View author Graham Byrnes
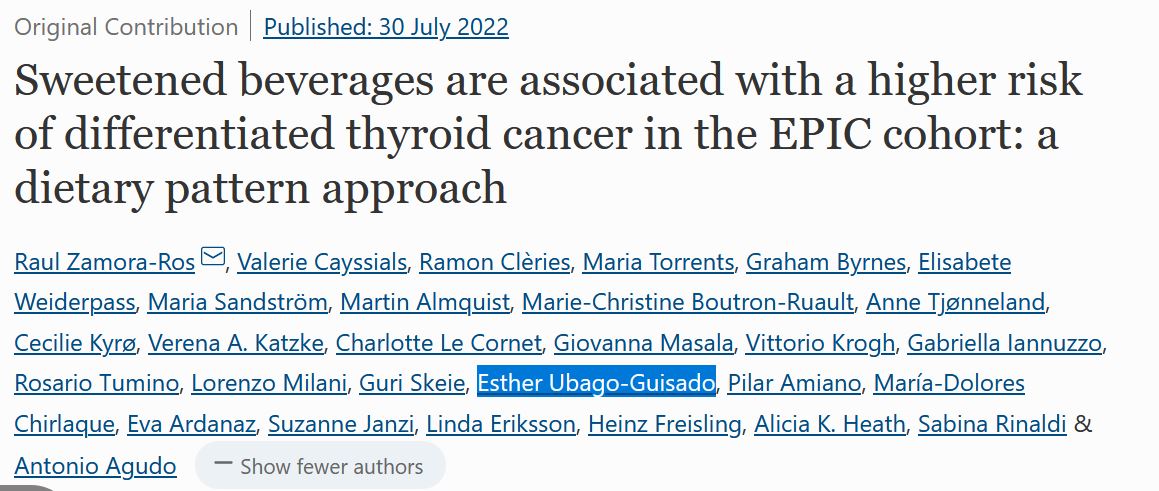Viewport: 1159px width, 491px height. 826,263
